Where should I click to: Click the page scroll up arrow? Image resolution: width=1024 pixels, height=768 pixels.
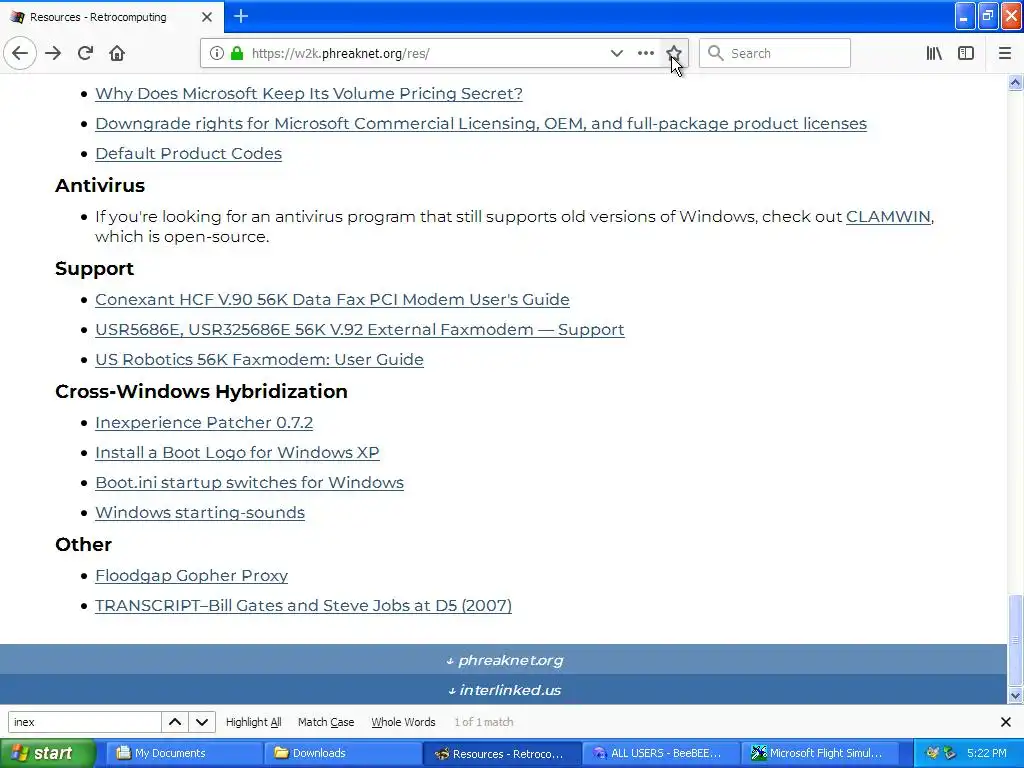[x=1015, y=82]
